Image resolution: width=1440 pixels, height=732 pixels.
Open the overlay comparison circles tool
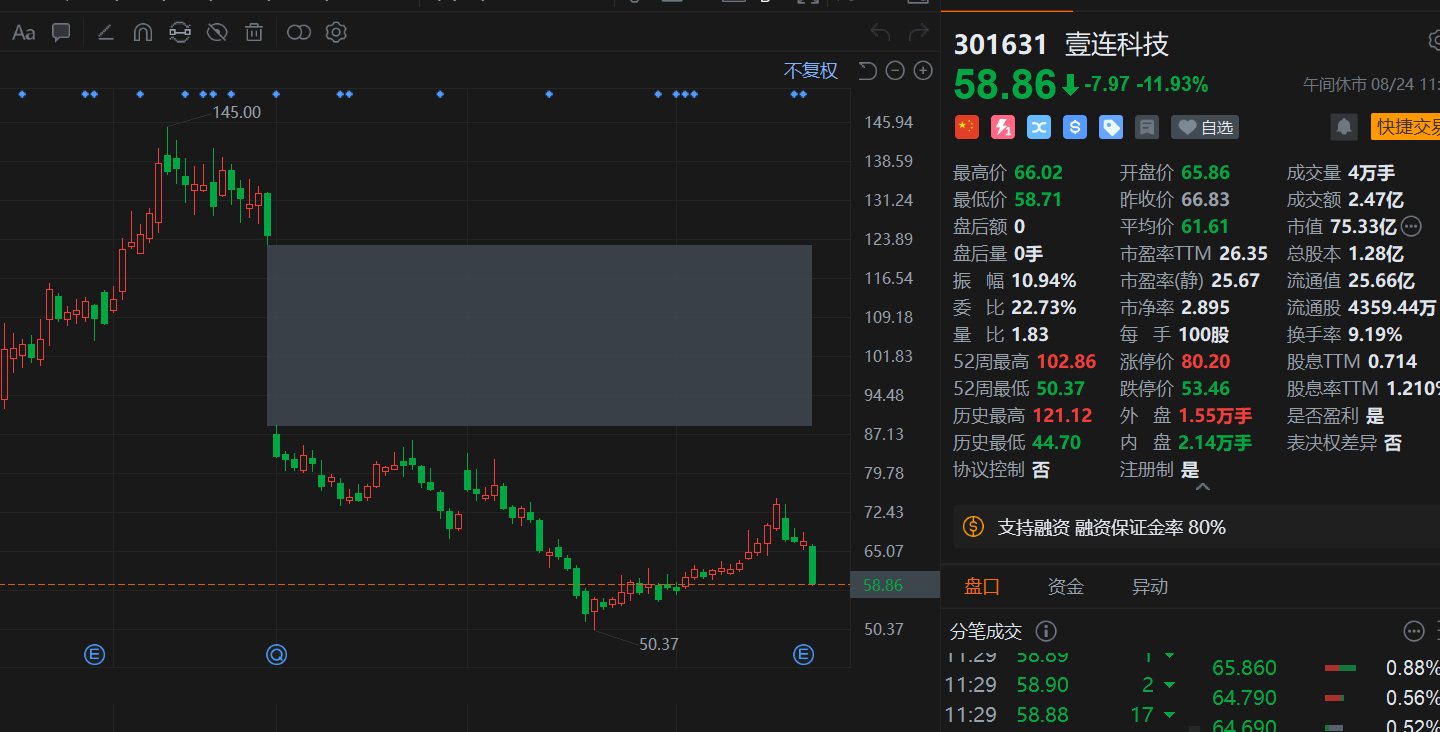point(299,33)
